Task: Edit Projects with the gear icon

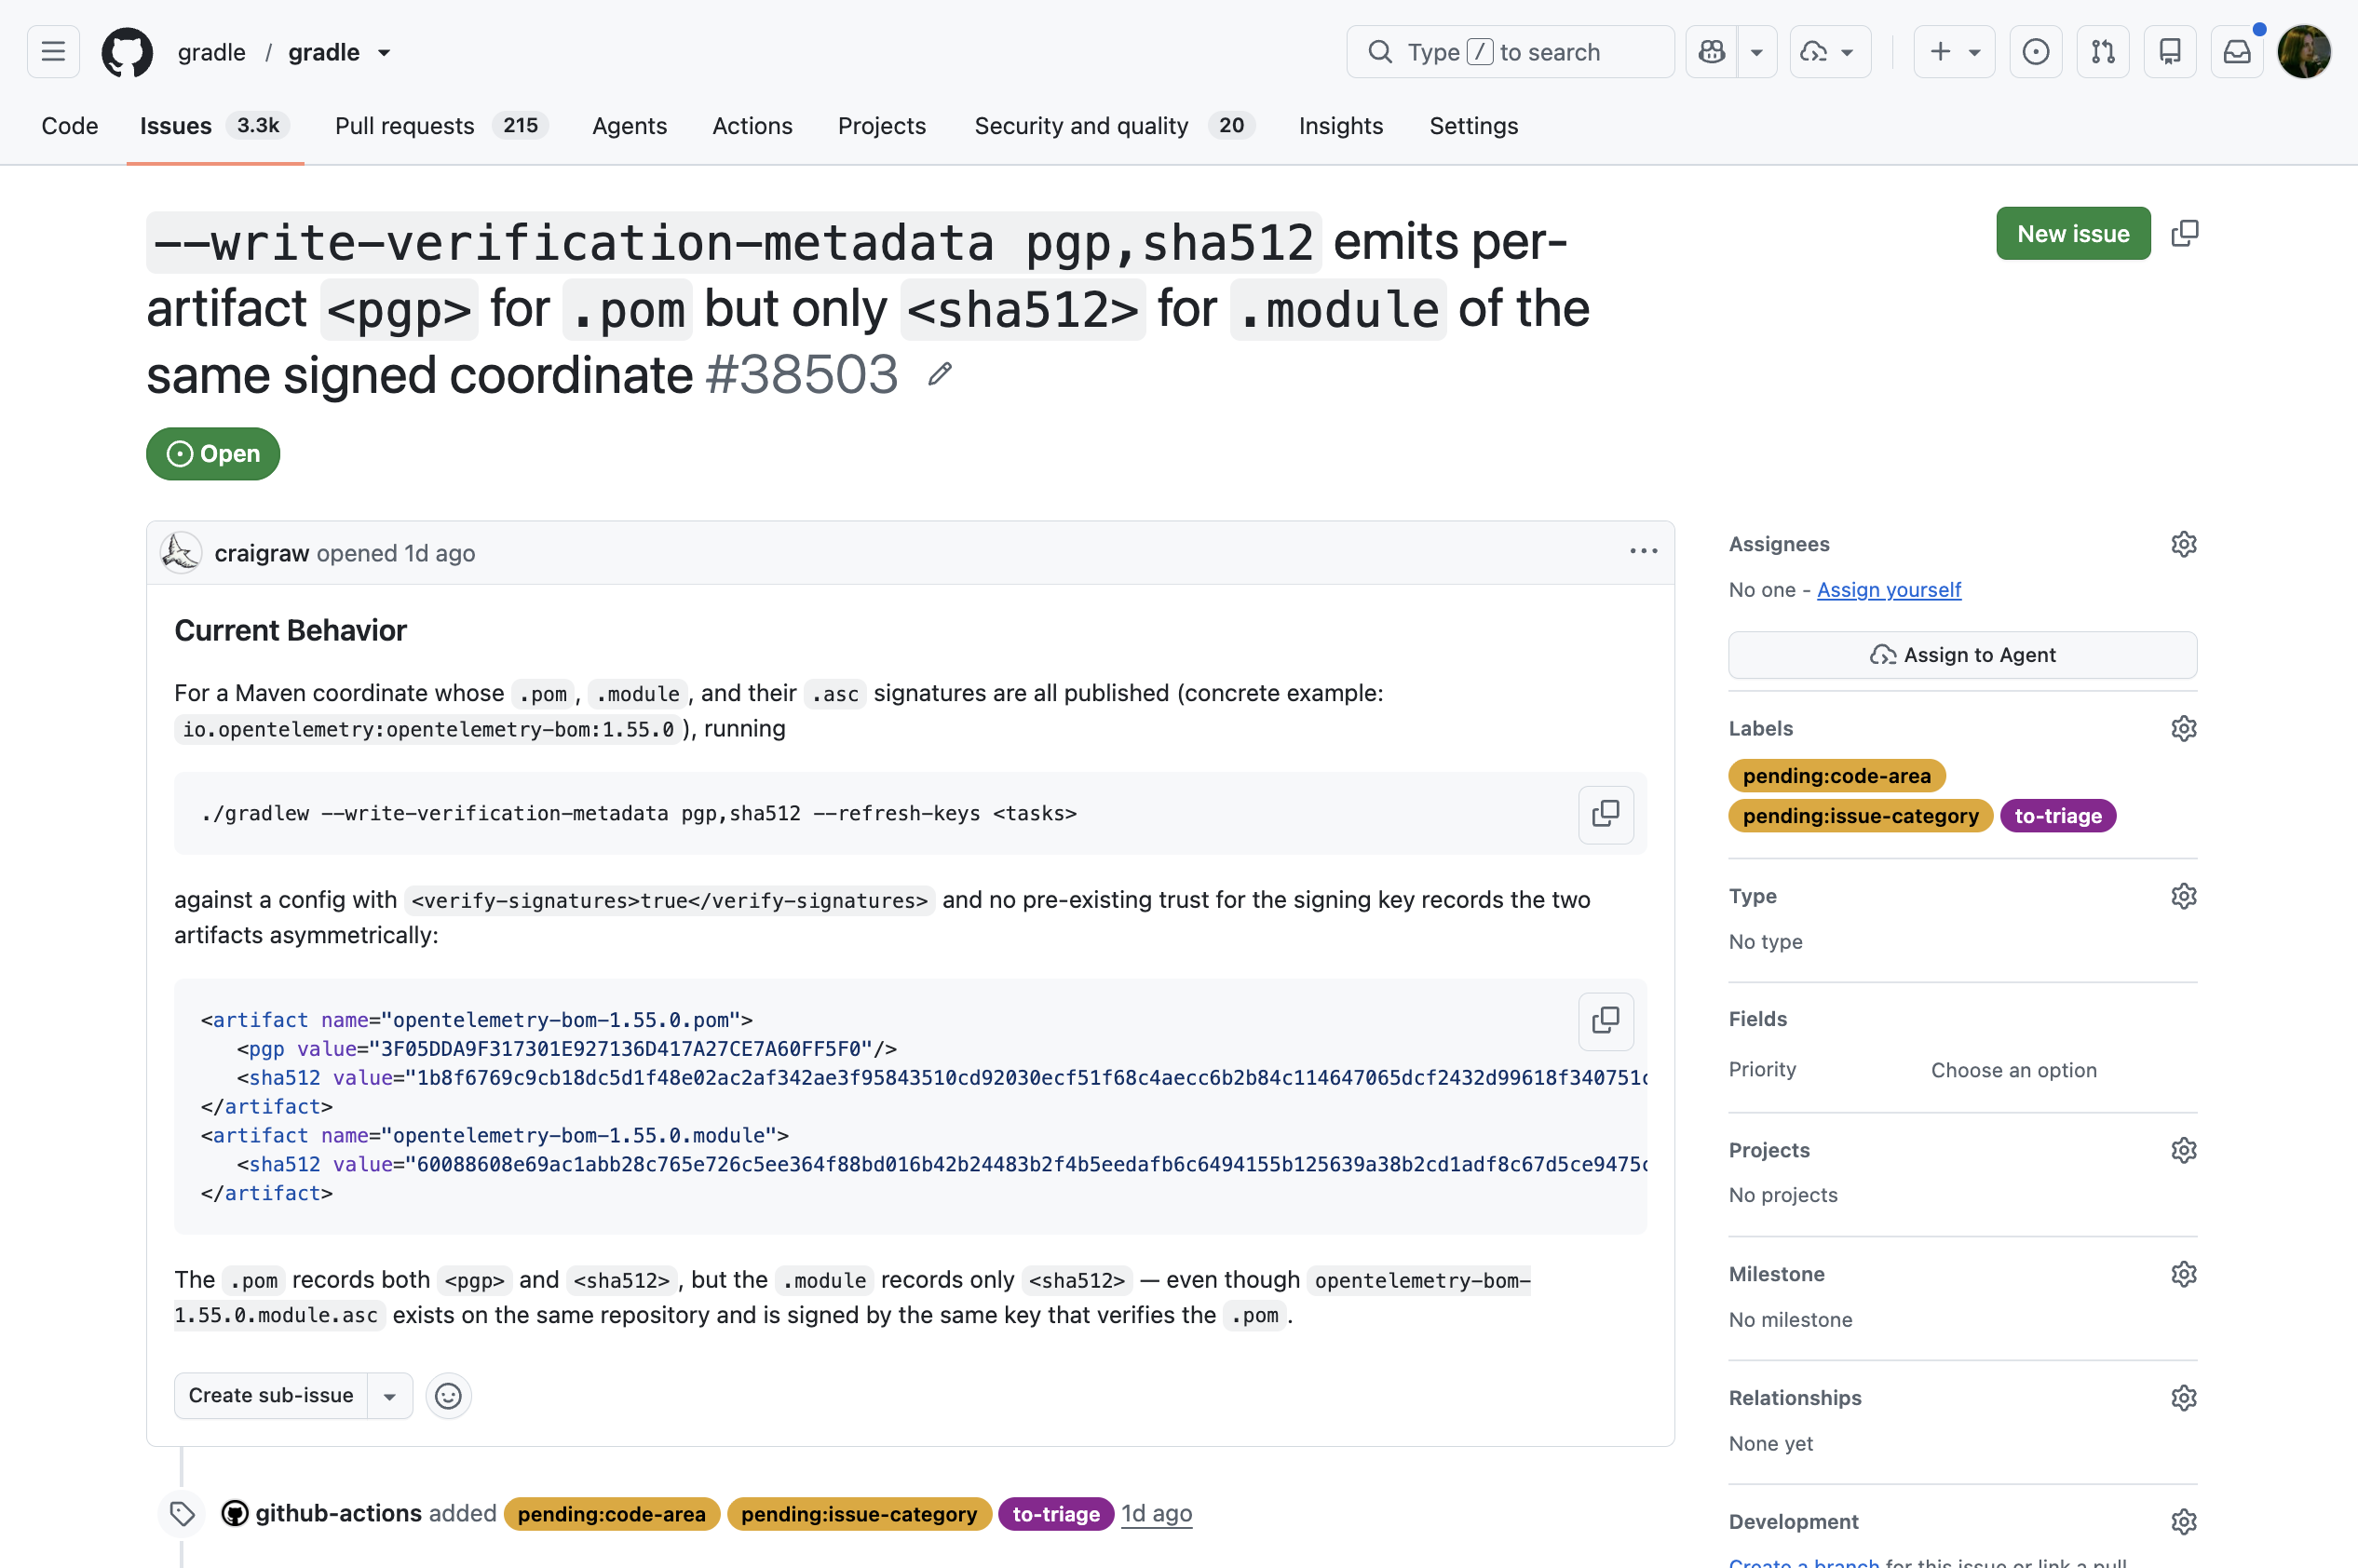Action: point(2183,1150)
